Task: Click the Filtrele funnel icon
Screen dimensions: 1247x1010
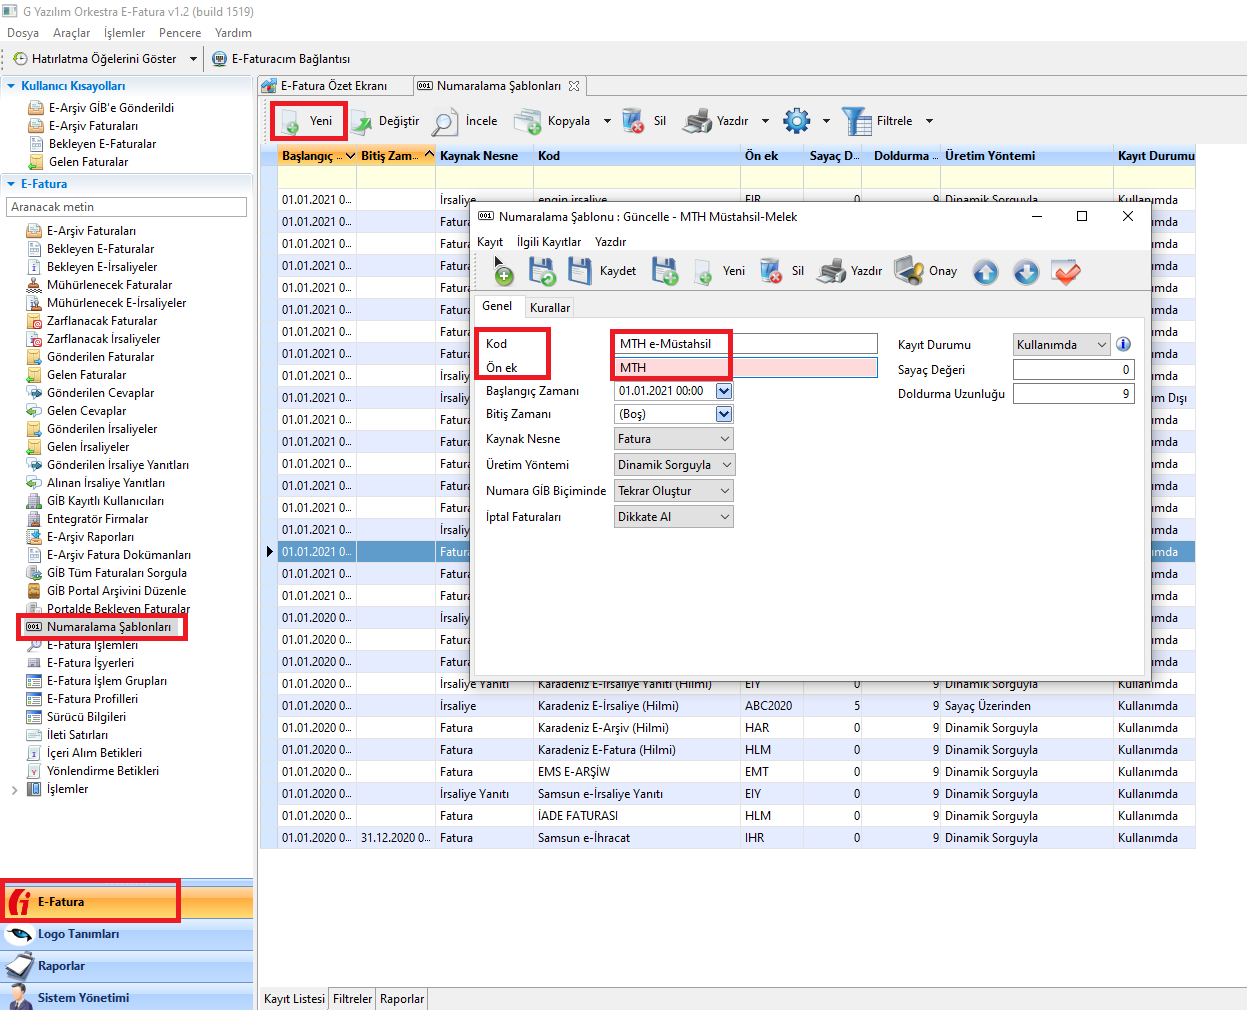Action: point(857,121)
